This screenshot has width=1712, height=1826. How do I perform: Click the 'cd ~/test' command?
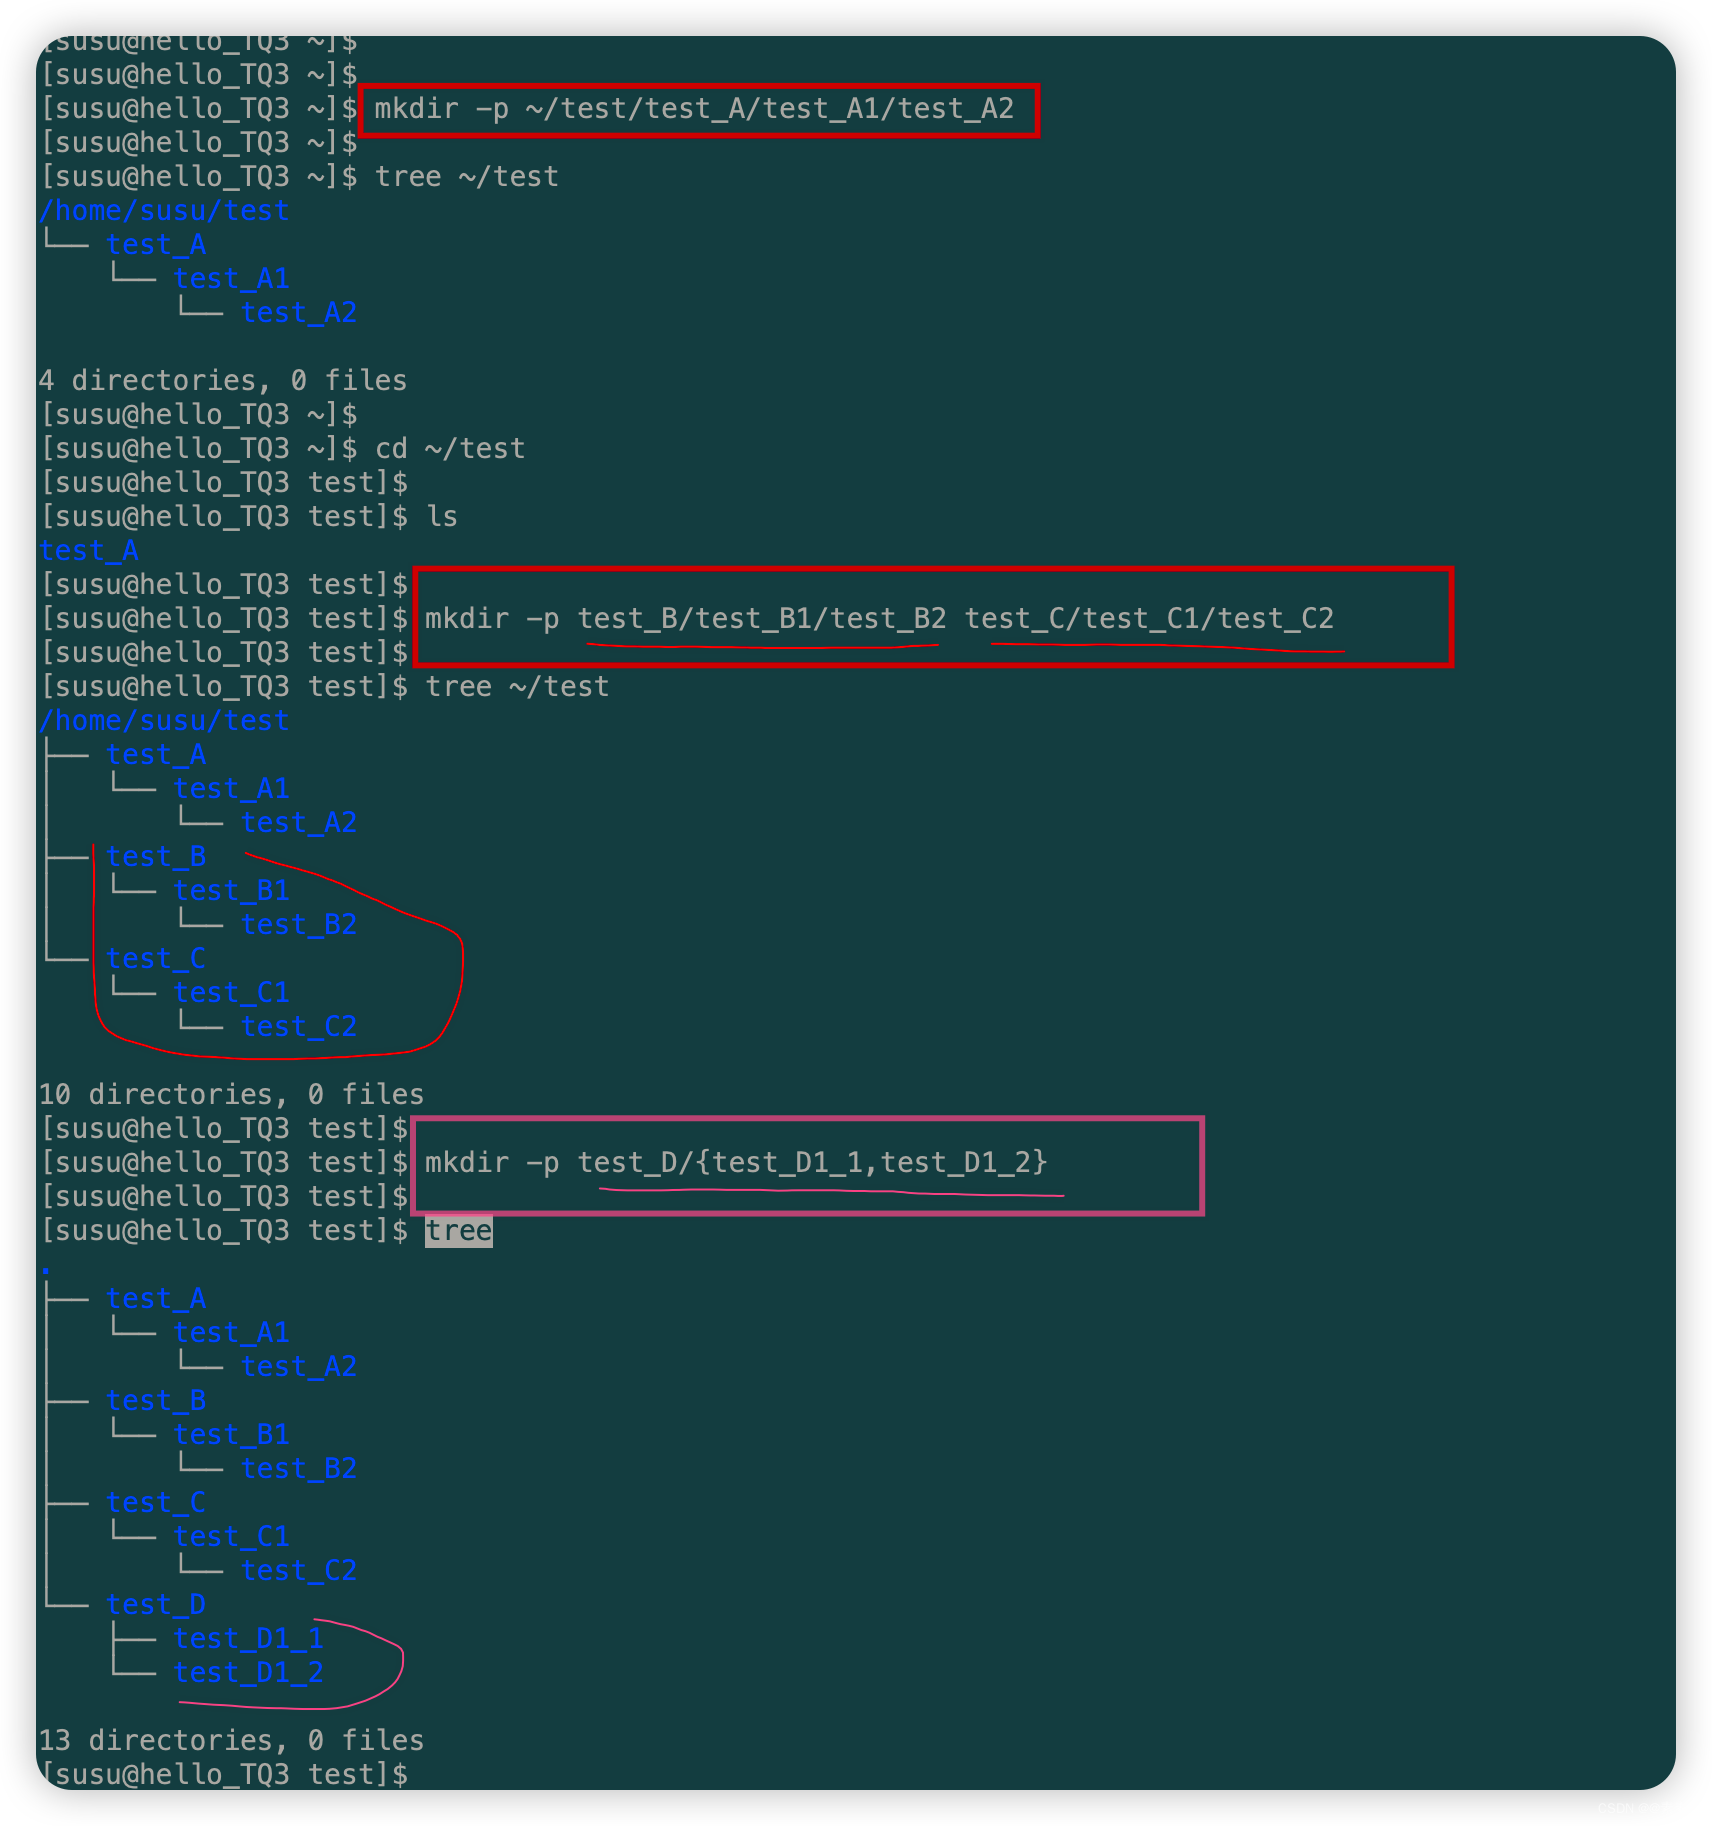click(x=450, y=449)
